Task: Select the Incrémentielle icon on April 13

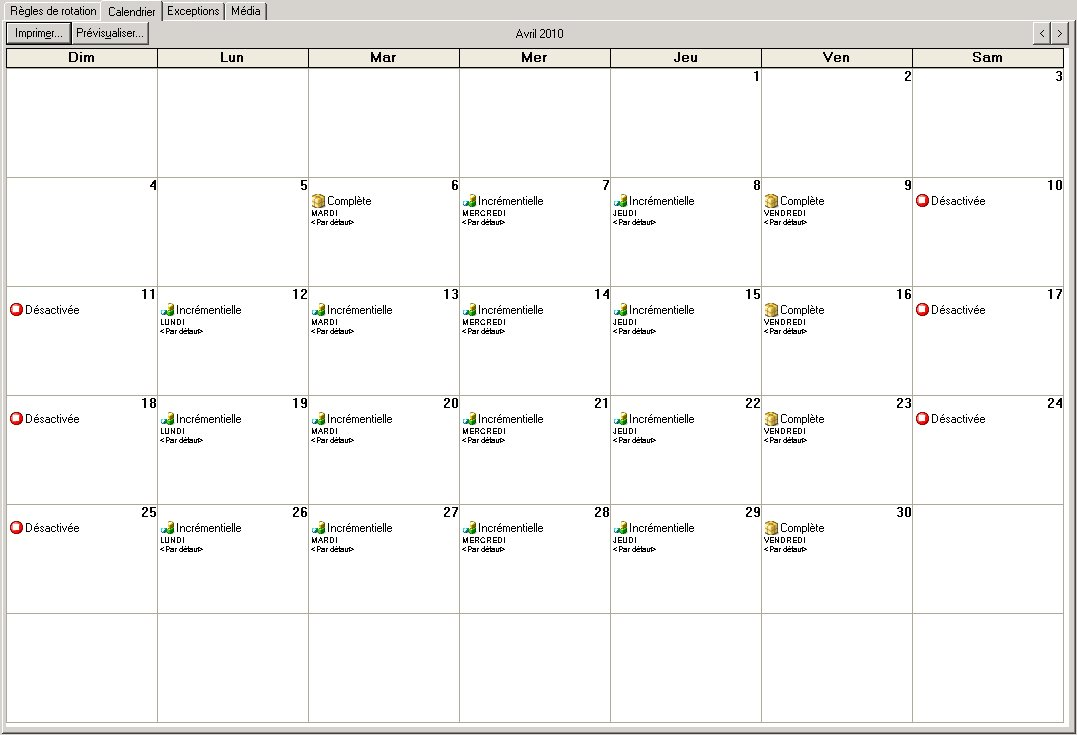Action: 318,310
